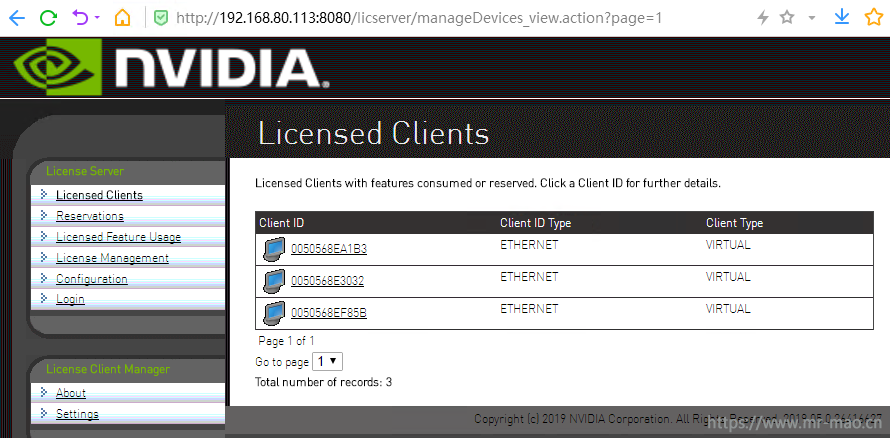This screenshot has width=890, height=438.
Task: Click ETHERNET in row 0050568EF85B
Action: pyautogui.click(x=529, y=309)
